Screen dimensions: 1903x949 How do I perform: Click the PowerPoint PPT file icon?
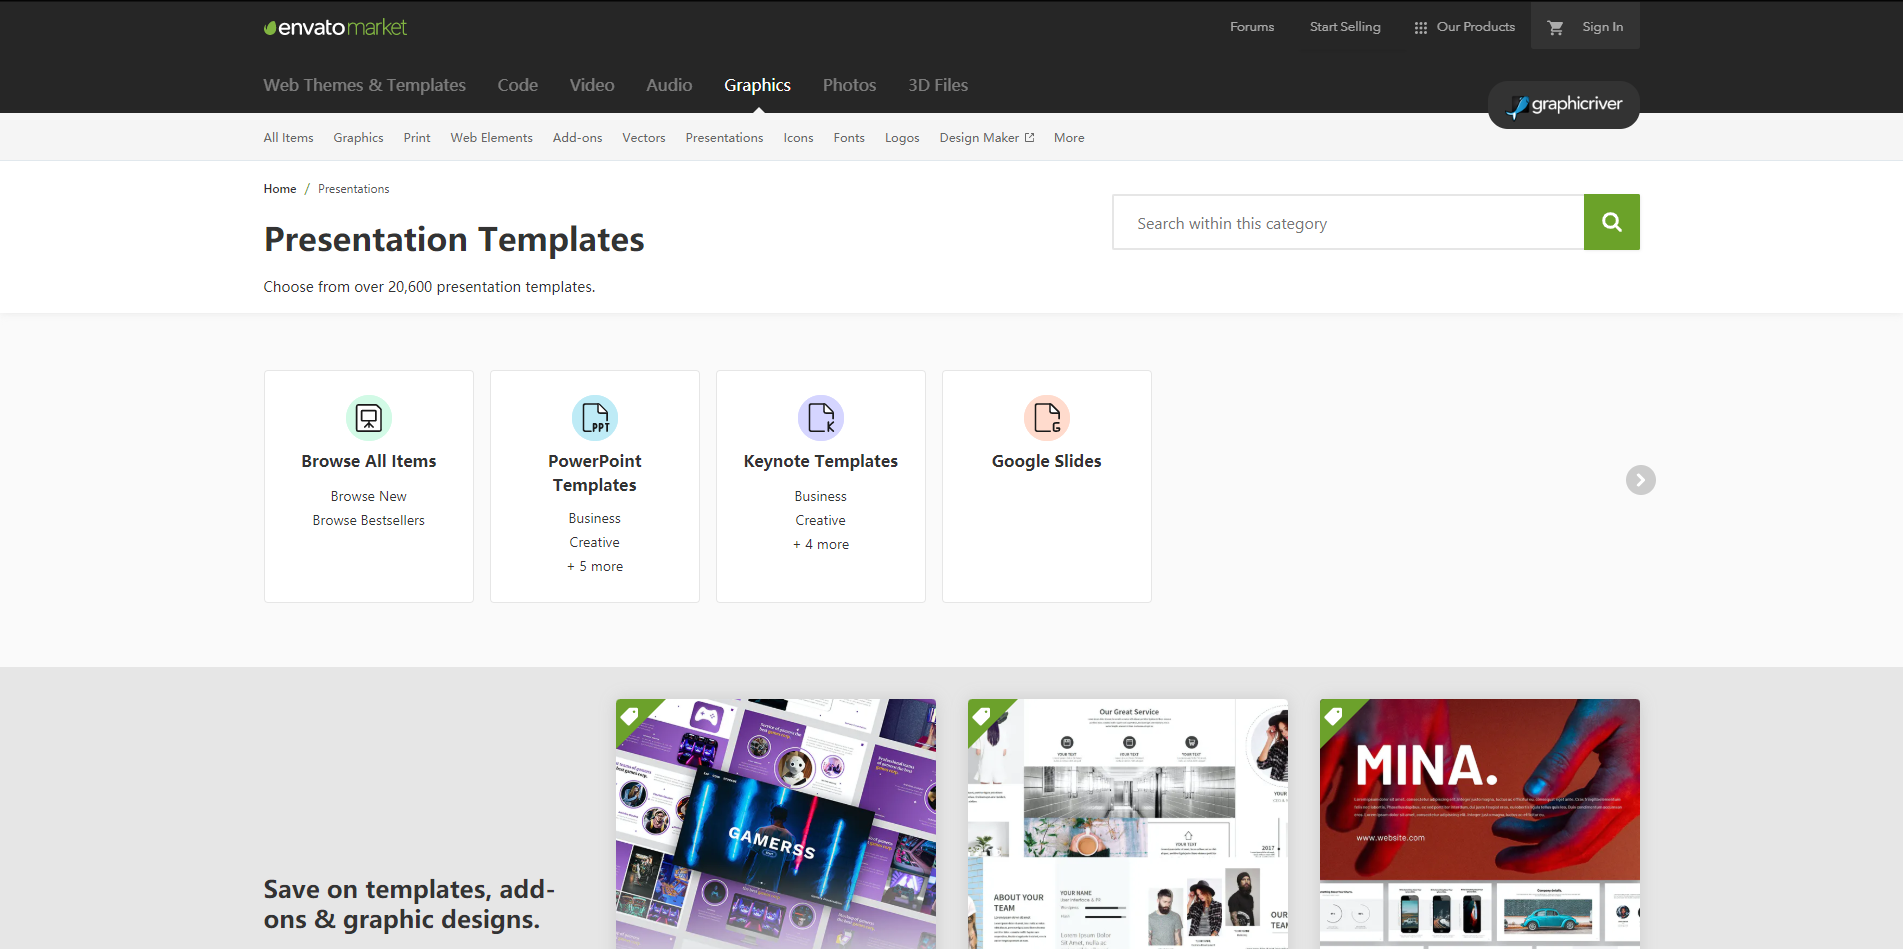[595, 418]
